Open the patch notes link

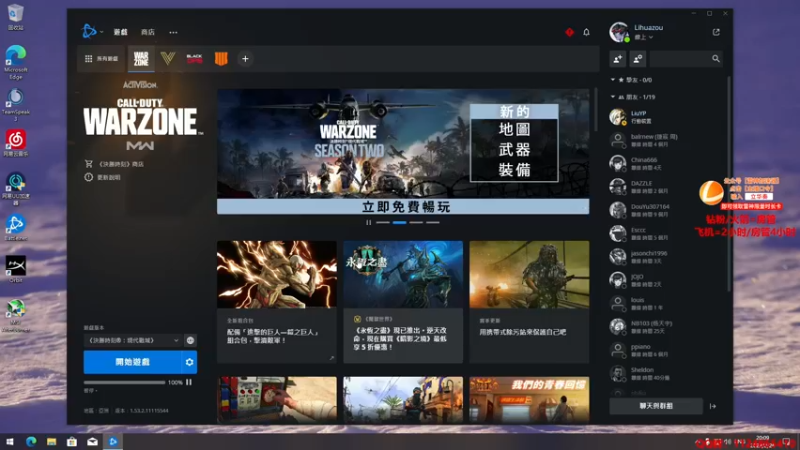coord(103,177)
